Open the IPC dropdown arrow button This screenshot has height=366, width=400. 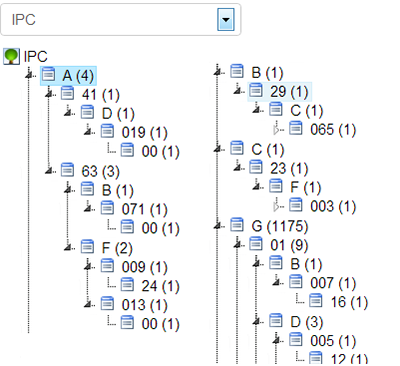tap(226, 20)
